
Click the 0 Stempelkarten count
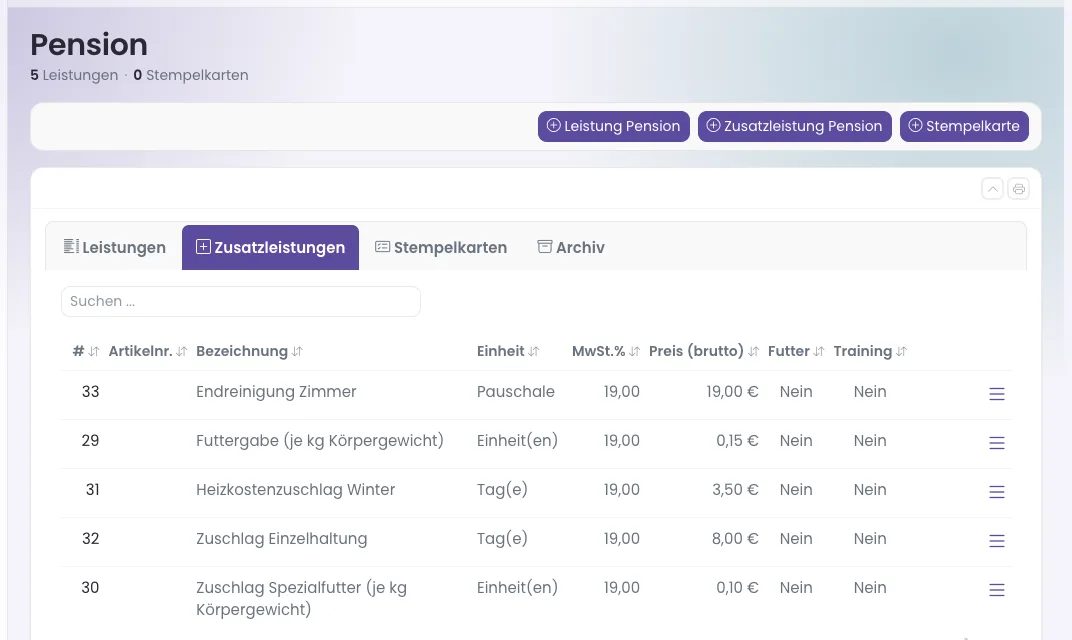(x=191, y=75)
